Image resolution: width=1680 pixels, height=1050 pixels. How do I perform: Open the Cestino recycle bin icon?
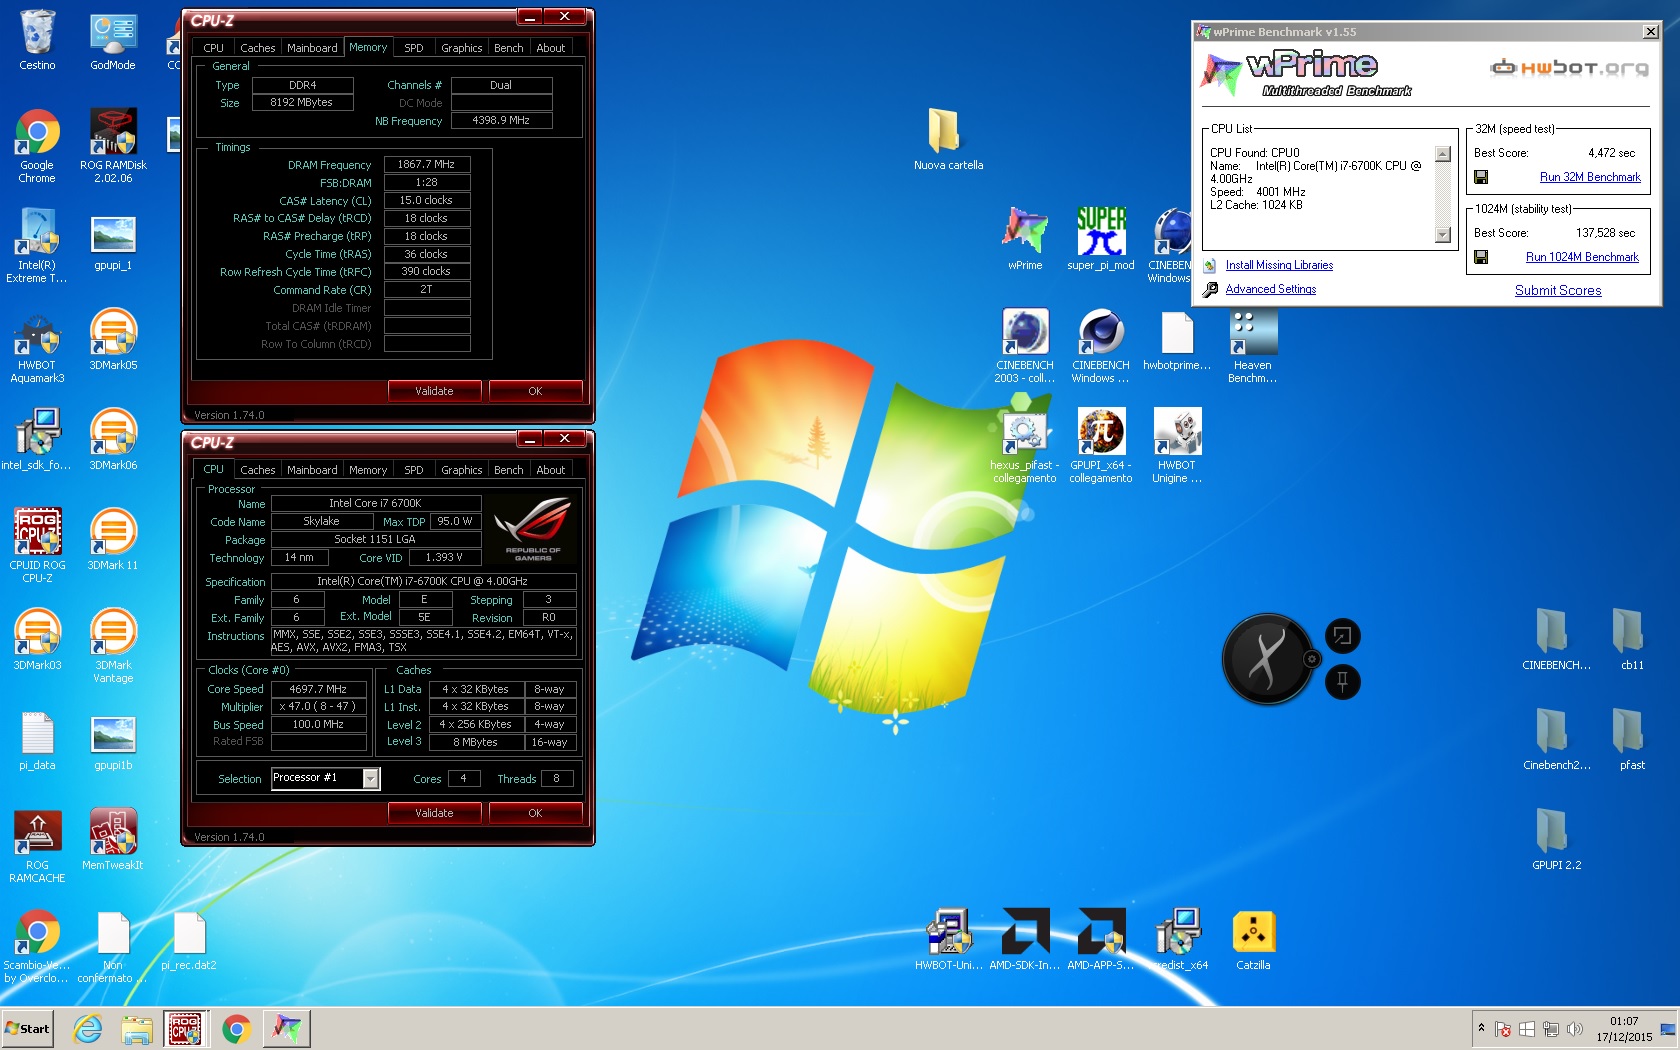37,40
